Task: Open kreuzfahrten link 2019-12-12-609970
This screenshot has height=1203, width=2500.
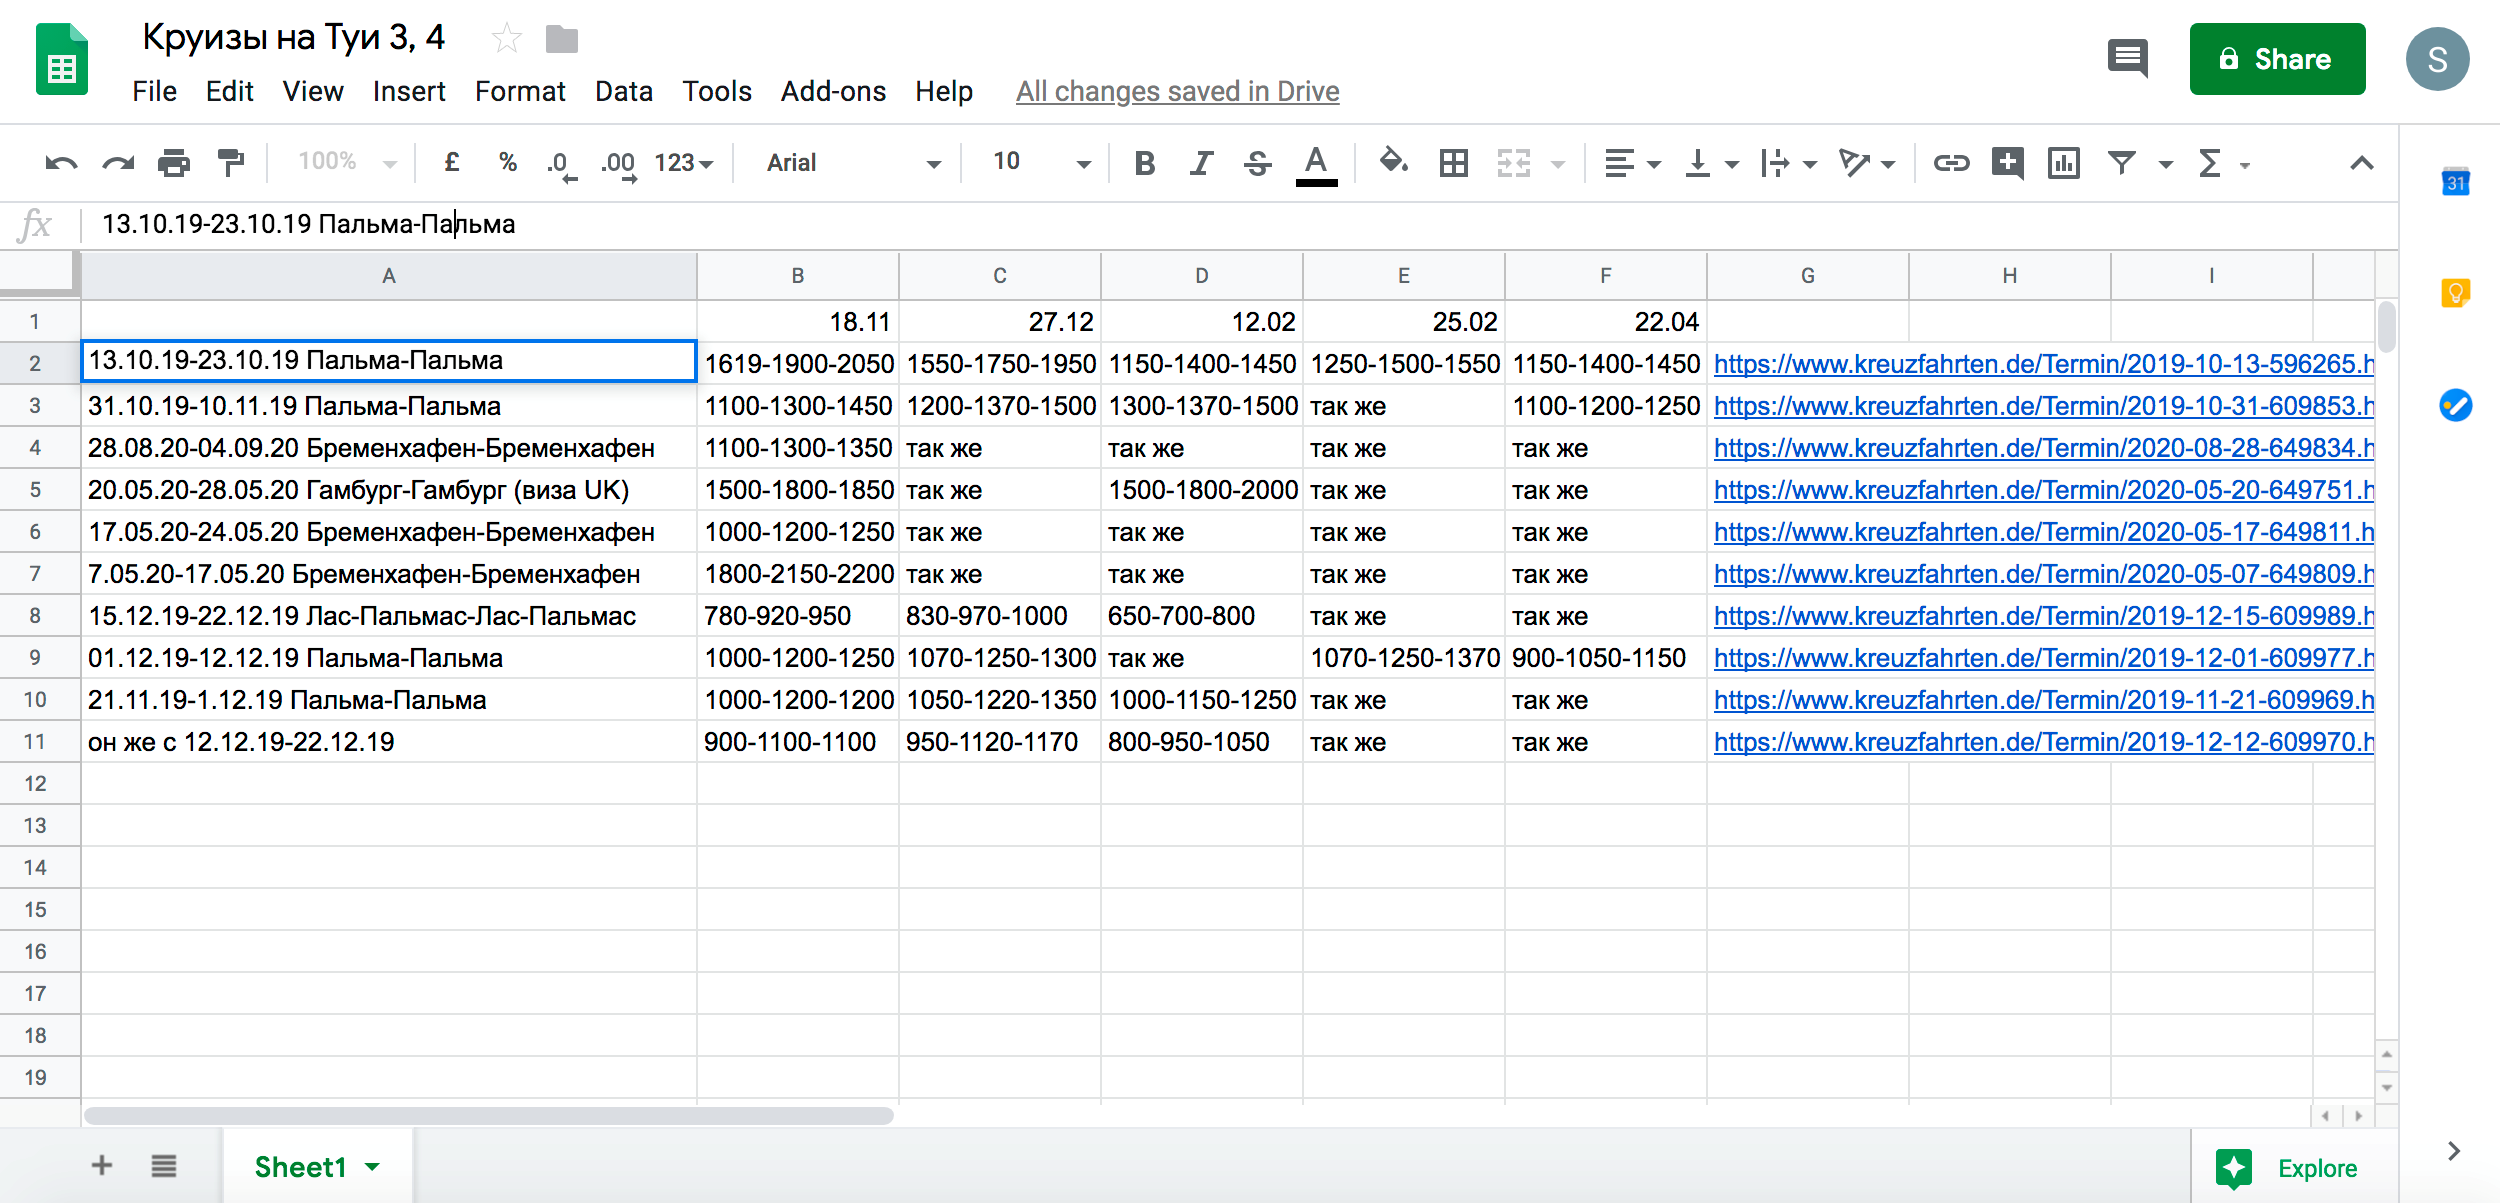Action: 2043,742
